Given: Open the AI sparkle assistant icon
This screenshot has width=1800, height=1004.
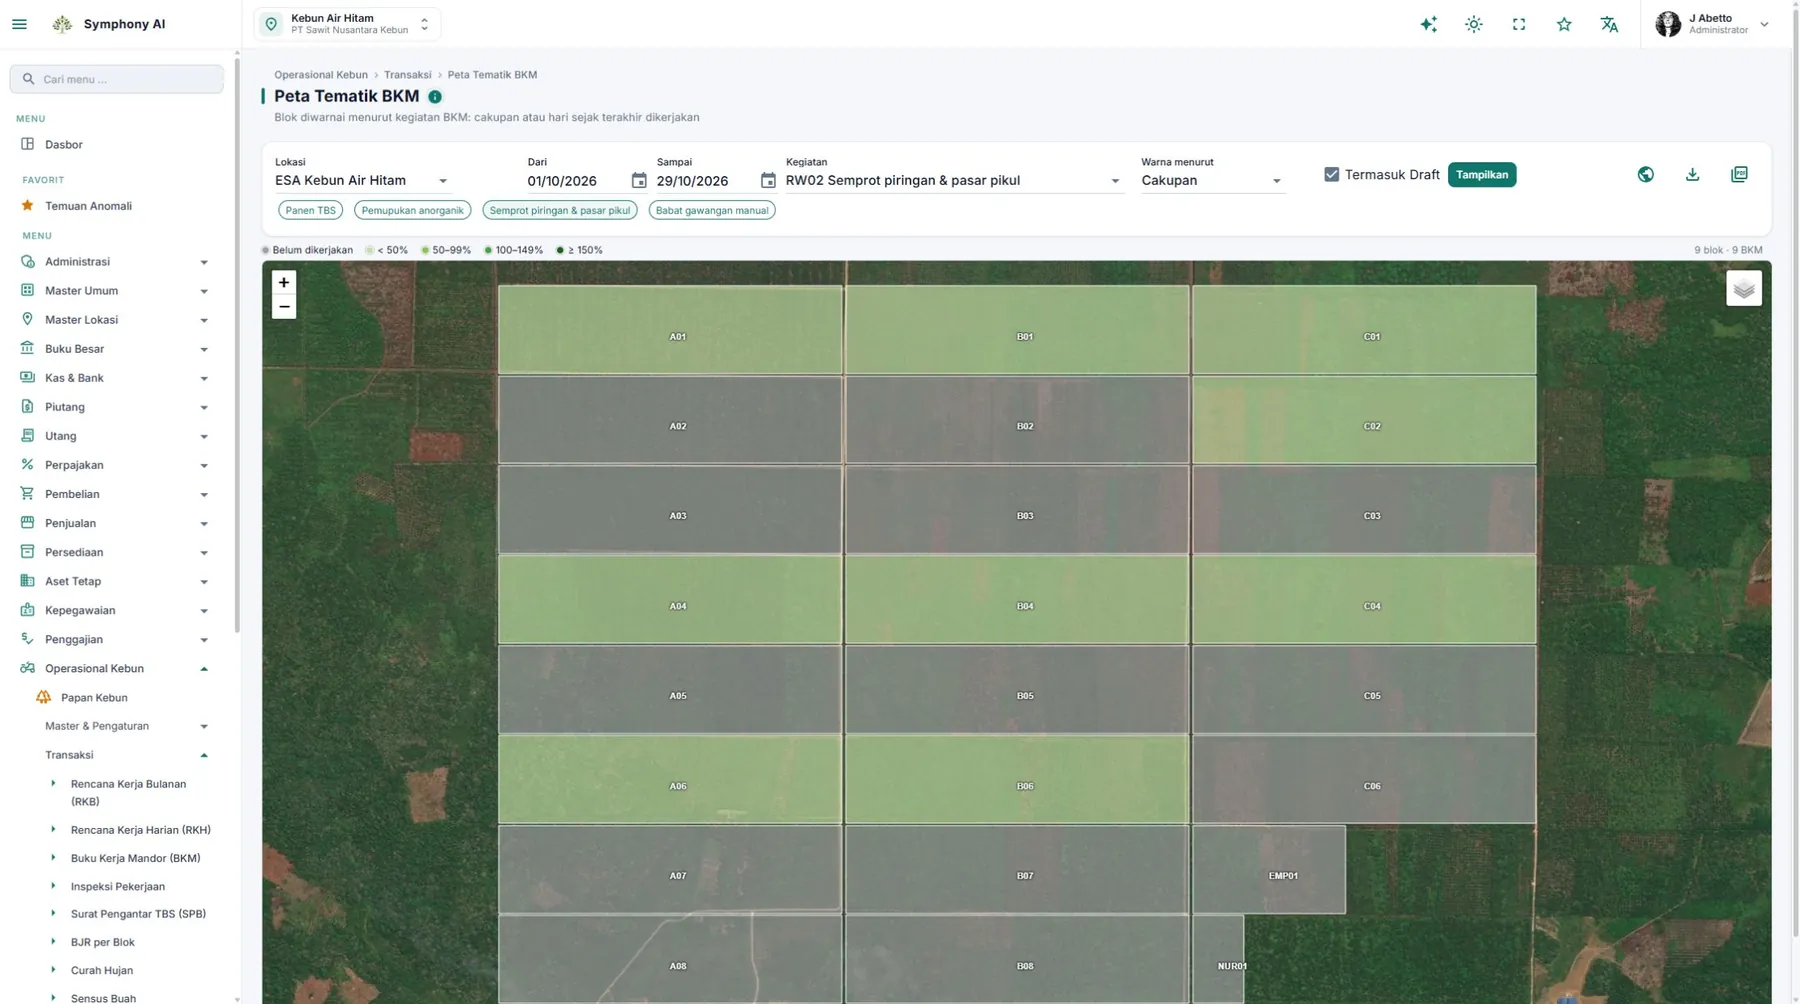Looking at the screenshot, I should pos(1428,25).
